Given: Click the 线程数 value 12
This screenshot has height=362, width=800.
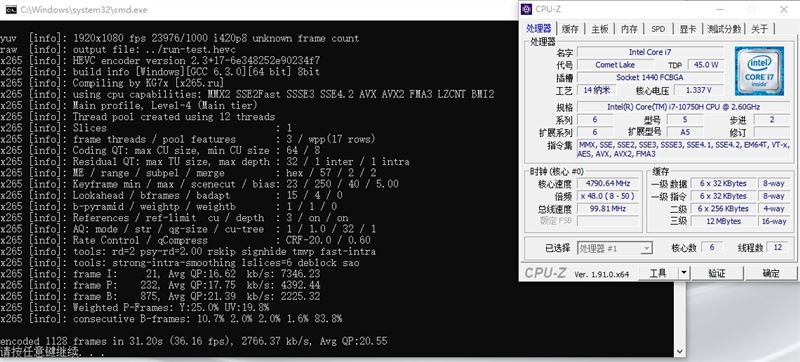Looking at the screenshot, I should (x=778, y=247).
